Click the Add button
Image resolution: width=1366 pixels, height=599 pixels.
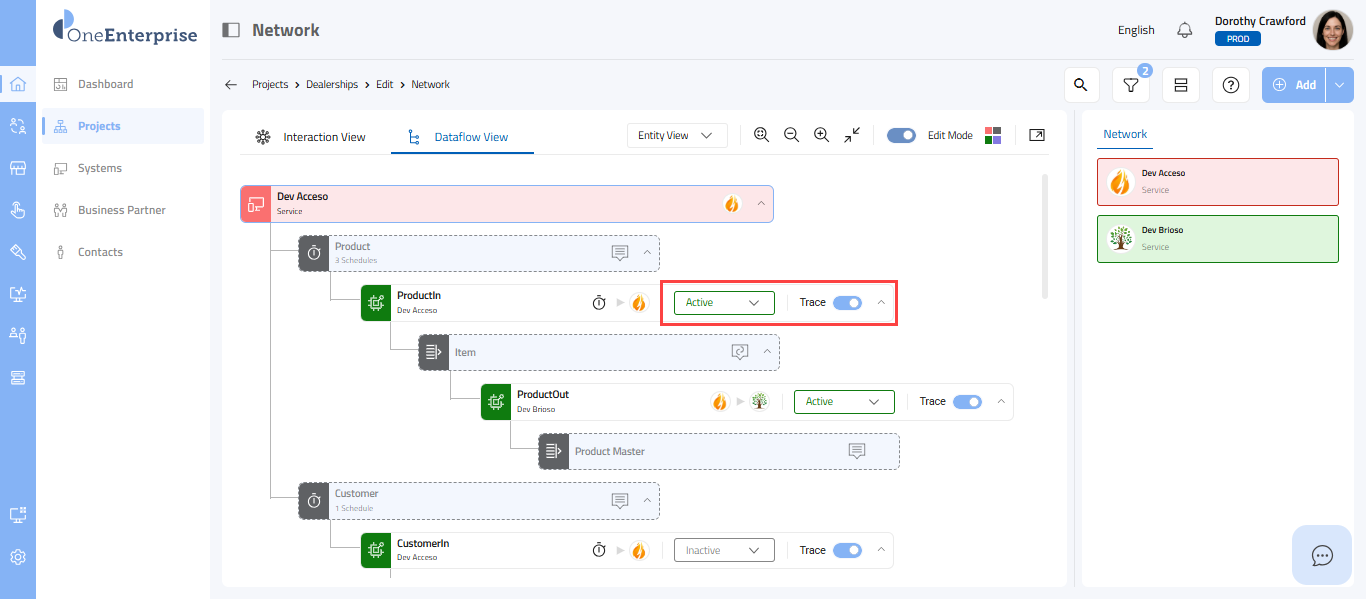[x=1294, y=85]
